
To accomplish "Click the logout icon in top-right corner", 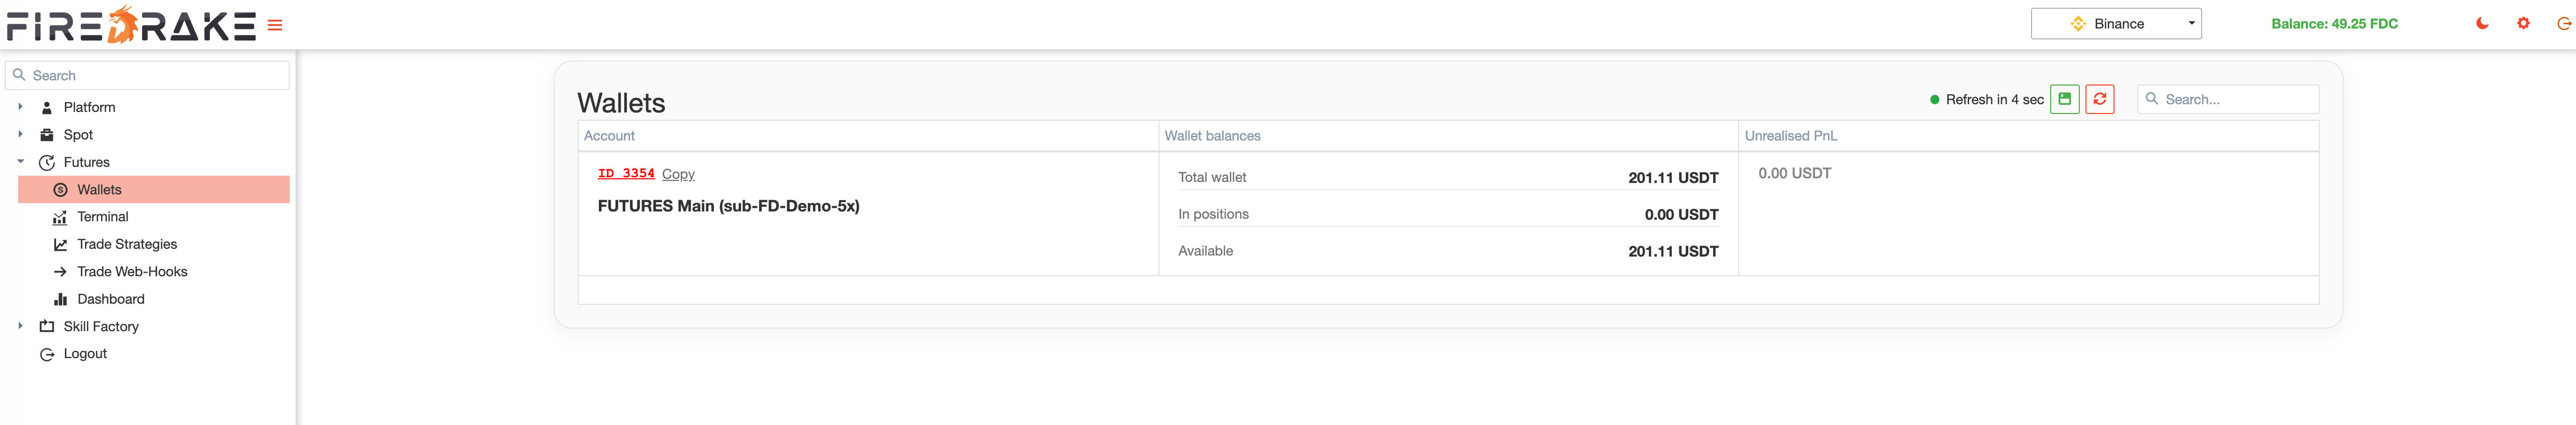I will pyautogui.click(x=2564, y=23).
